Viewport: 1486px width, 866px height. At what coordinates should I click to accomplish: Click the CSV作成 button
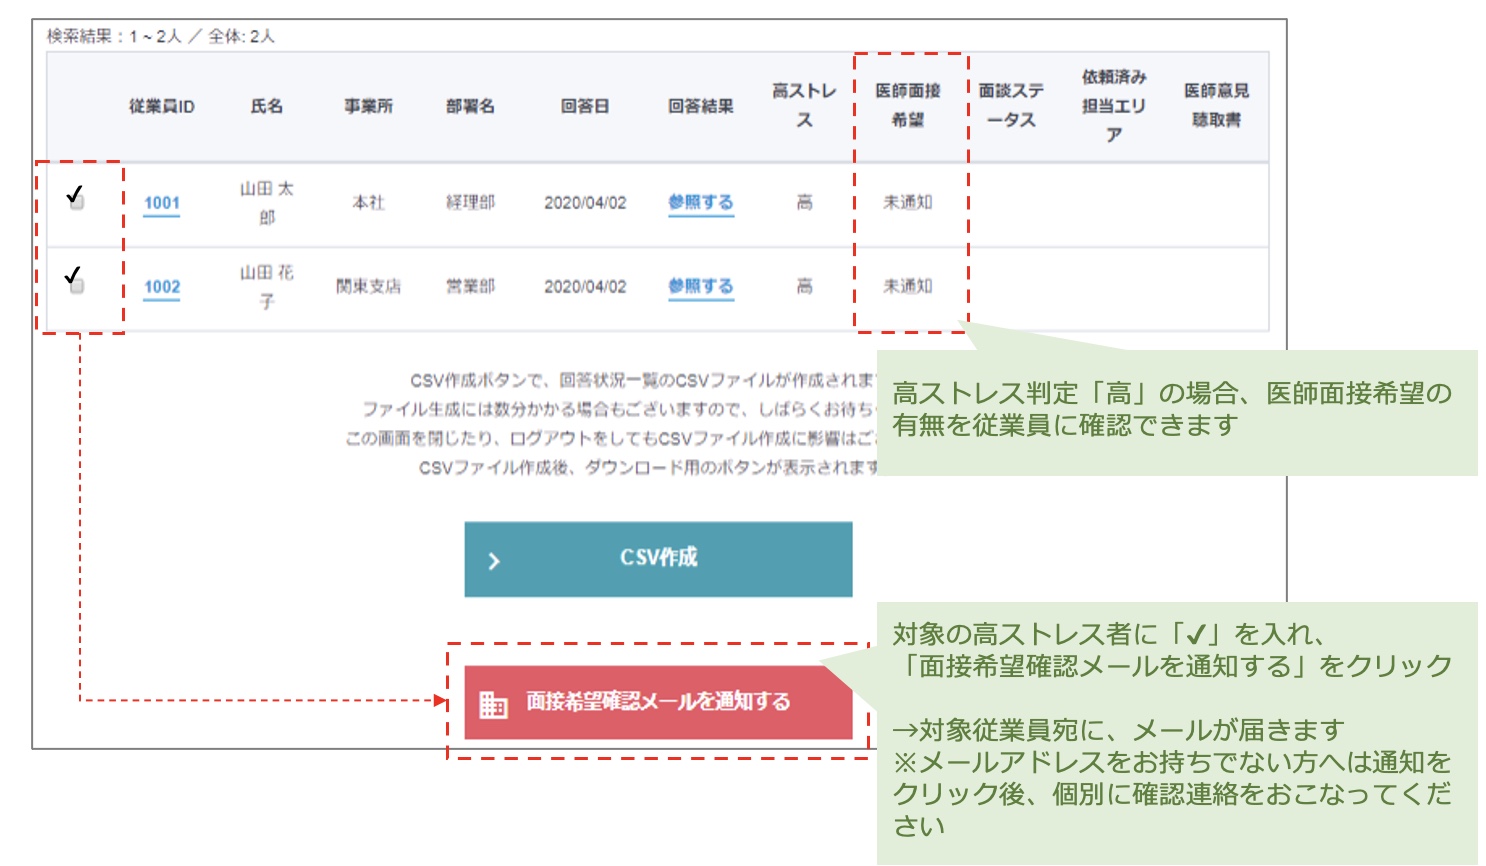(x=658, y=559)
